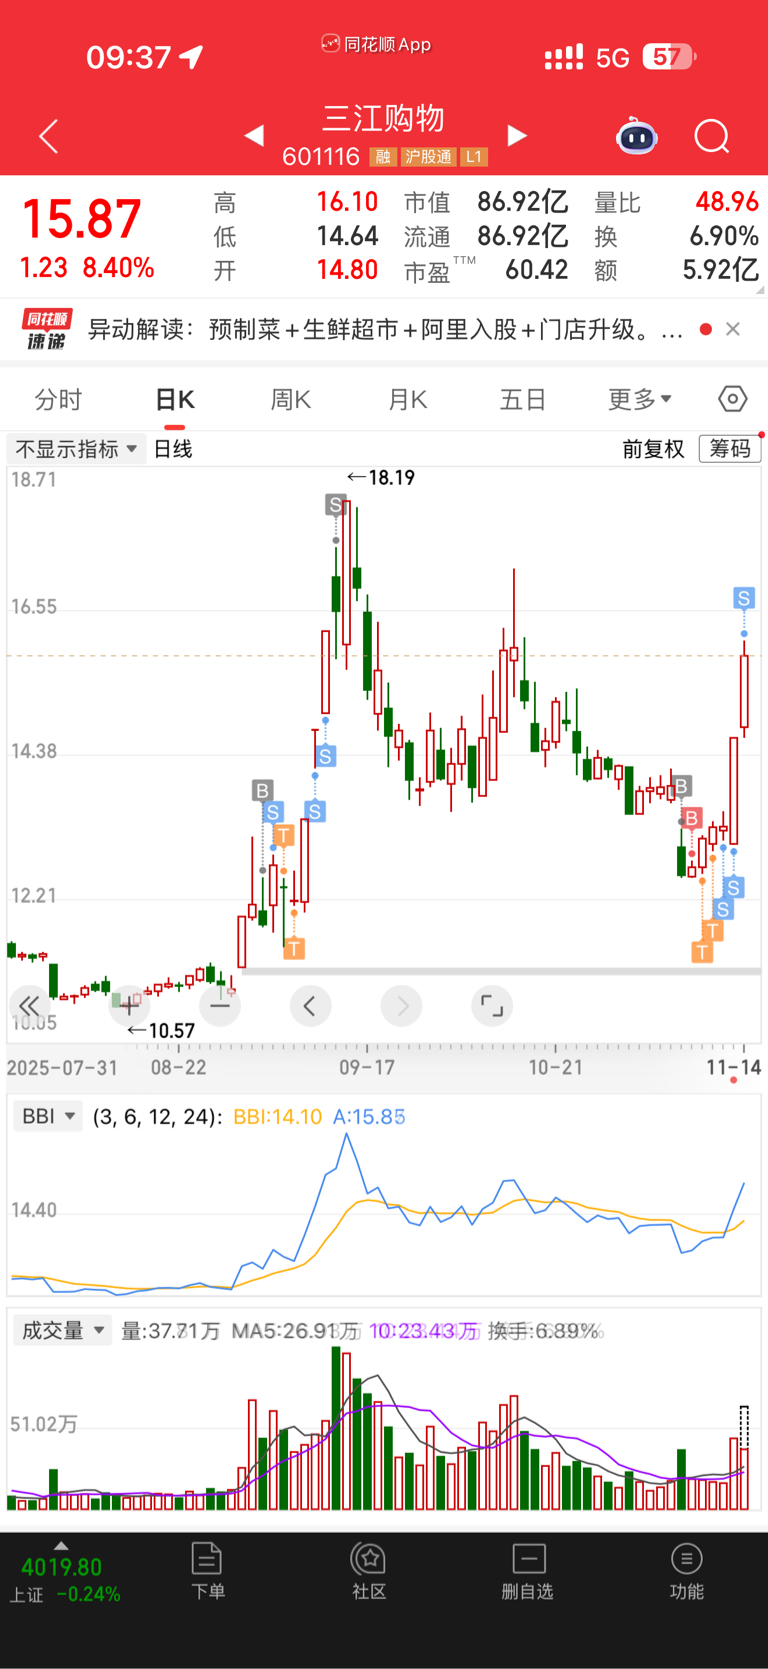Tap the battery indicator showing 57
This screenshot has height=1669, width=768.
tap(669, 57)
